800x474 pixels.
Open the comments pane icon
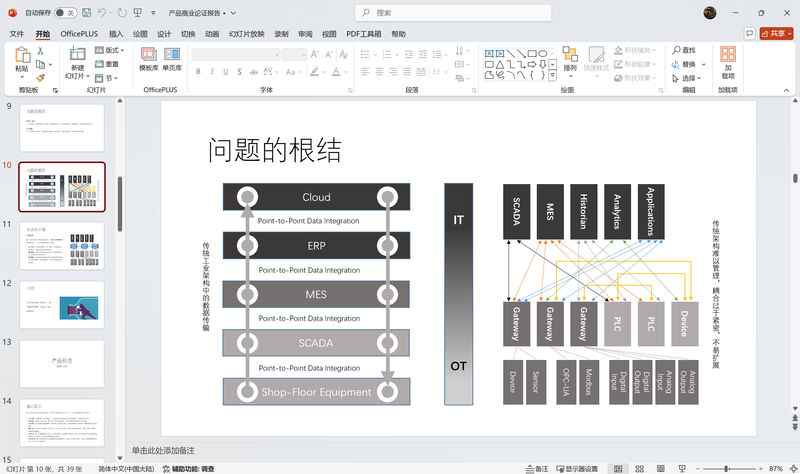pyautogui.click(x=749, y=34)
